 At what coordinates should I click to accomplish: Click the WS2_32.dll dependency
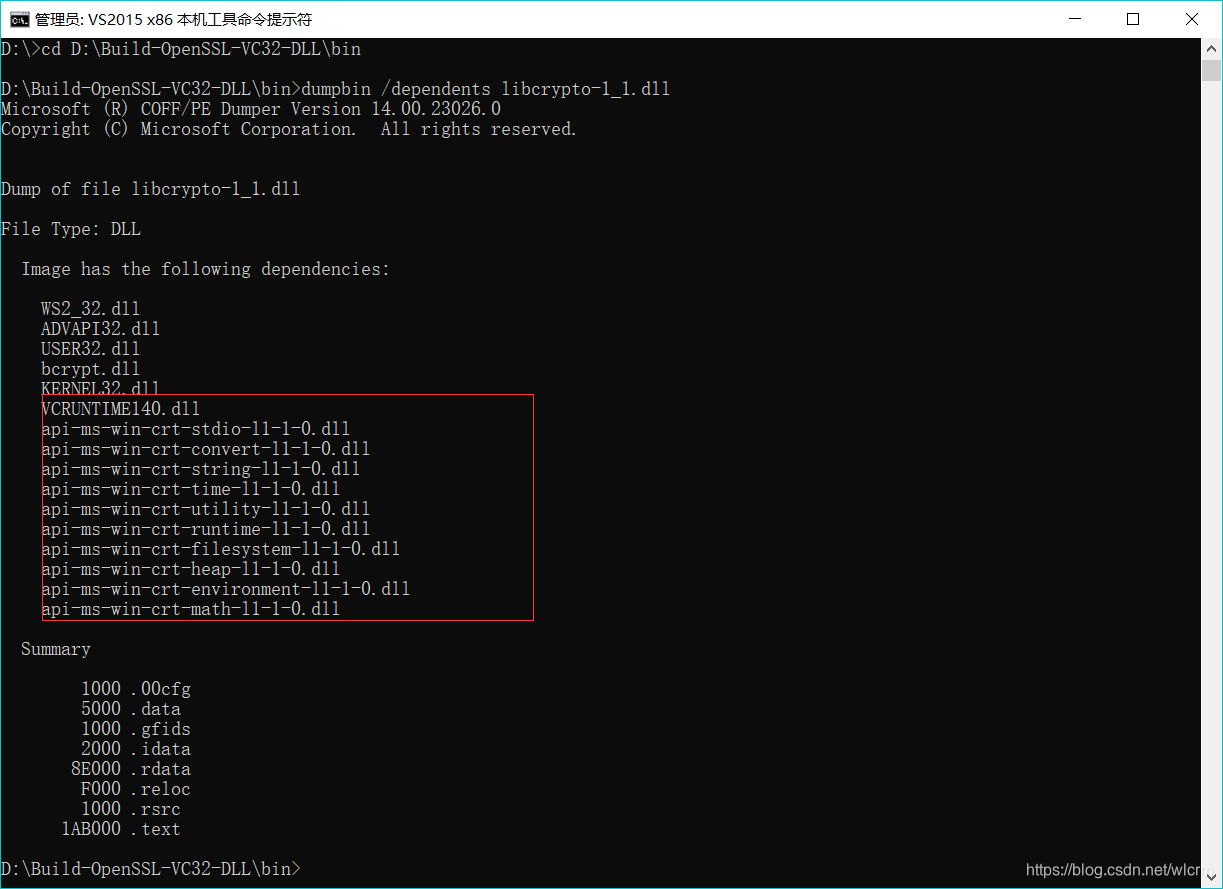(x=91, y=309)
